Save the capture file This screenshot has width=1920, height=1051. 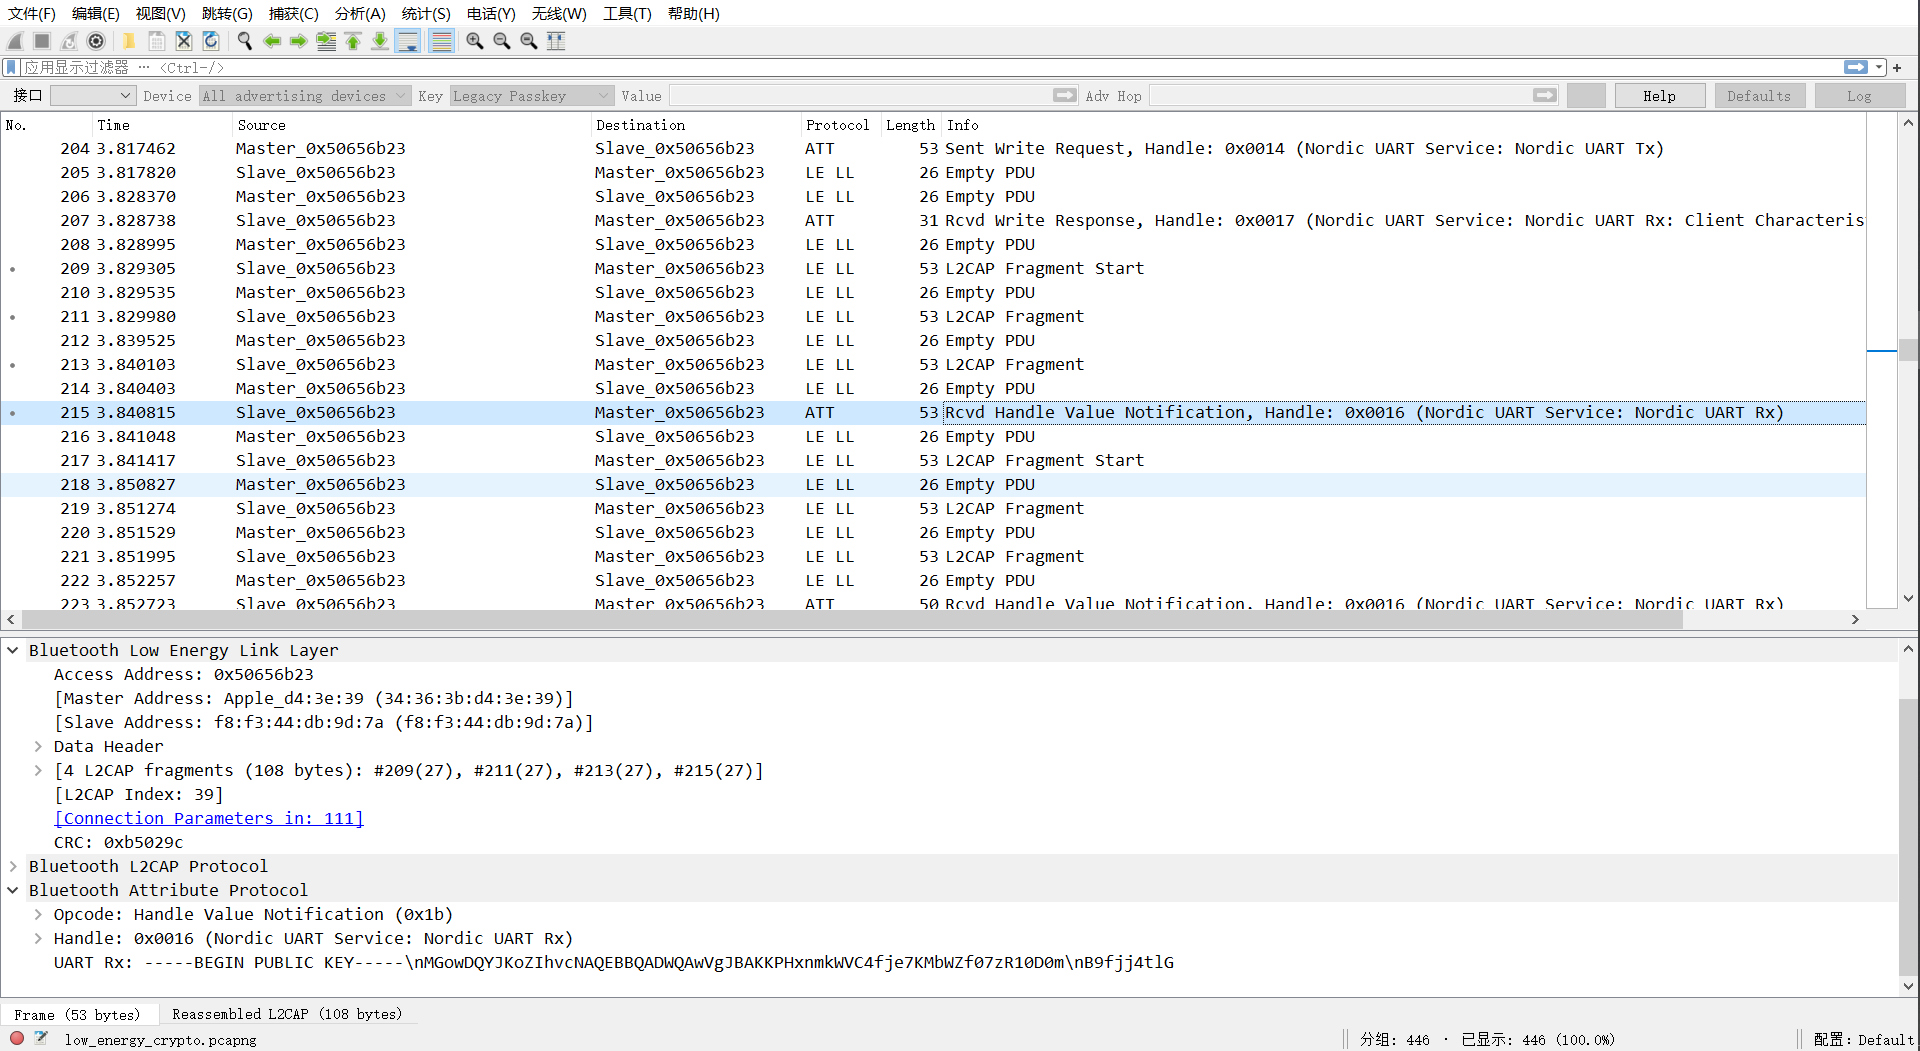point(157,41)
